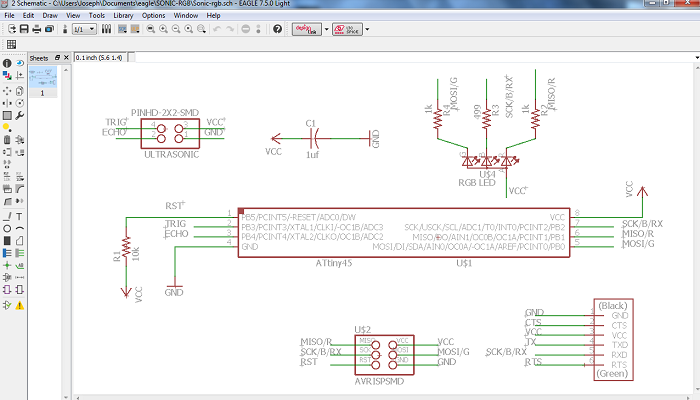Screen dimensions: 700x400
Task: Select the Move tool
Action: pyautogui.click(x=7, y=91)
